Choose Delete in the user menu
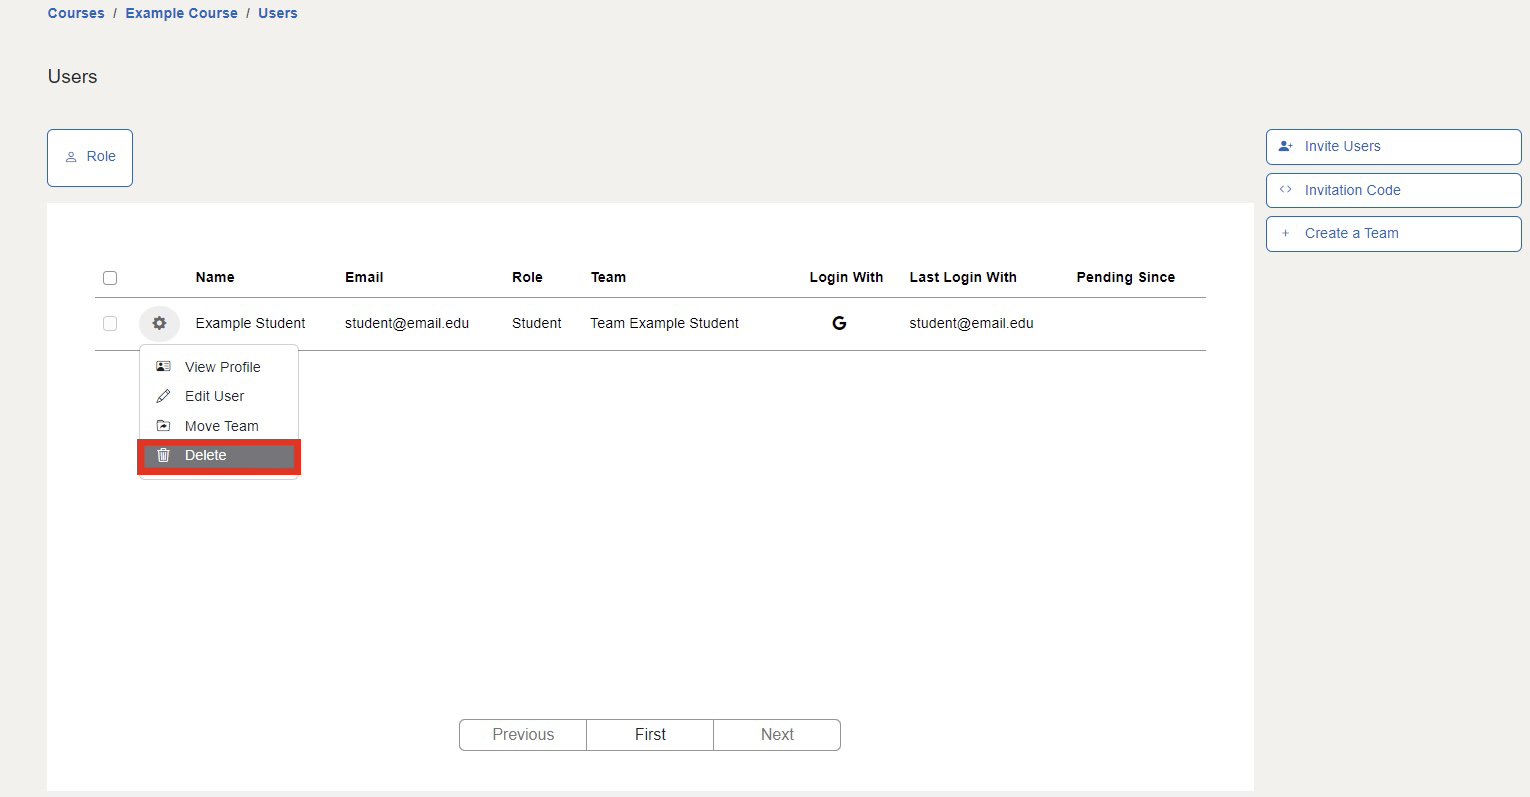This screenshot has width=1530, height=797. coord(219,456)
